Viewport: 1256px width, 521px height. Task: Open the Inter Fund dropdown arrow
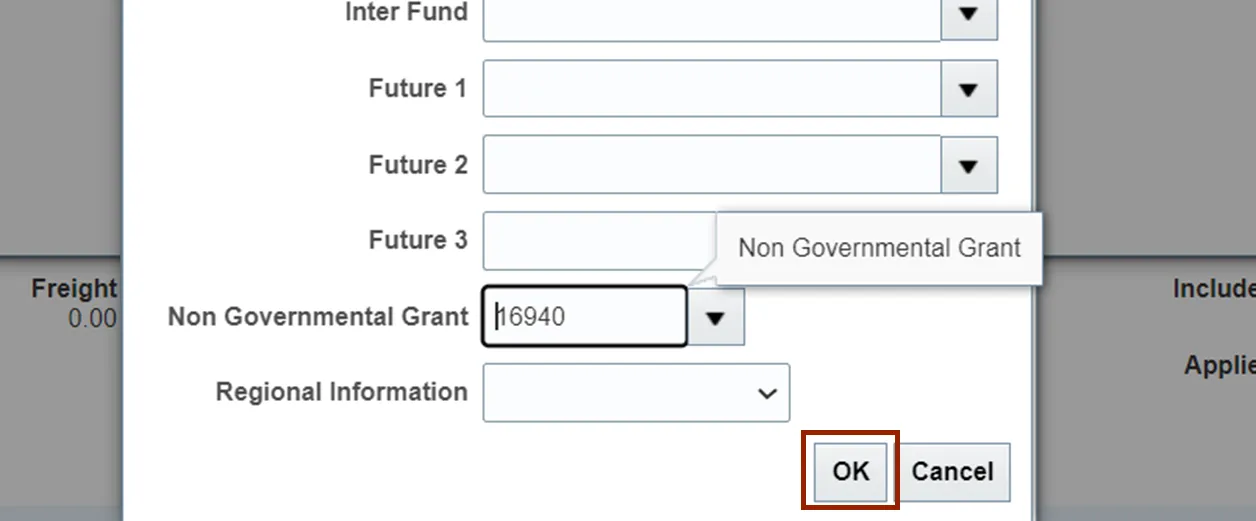(968, 15)
